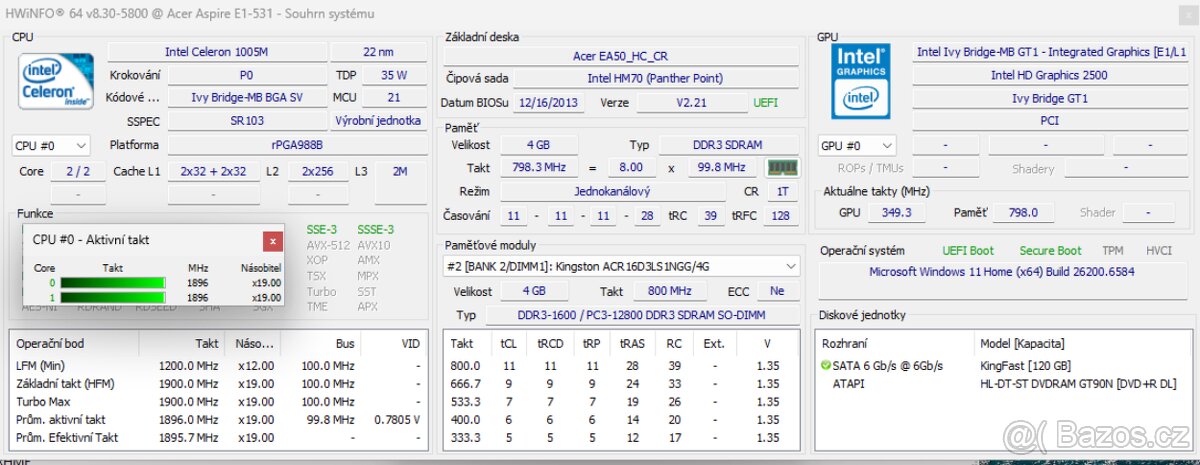Click the Intel Graphics logo

(861, 83)
